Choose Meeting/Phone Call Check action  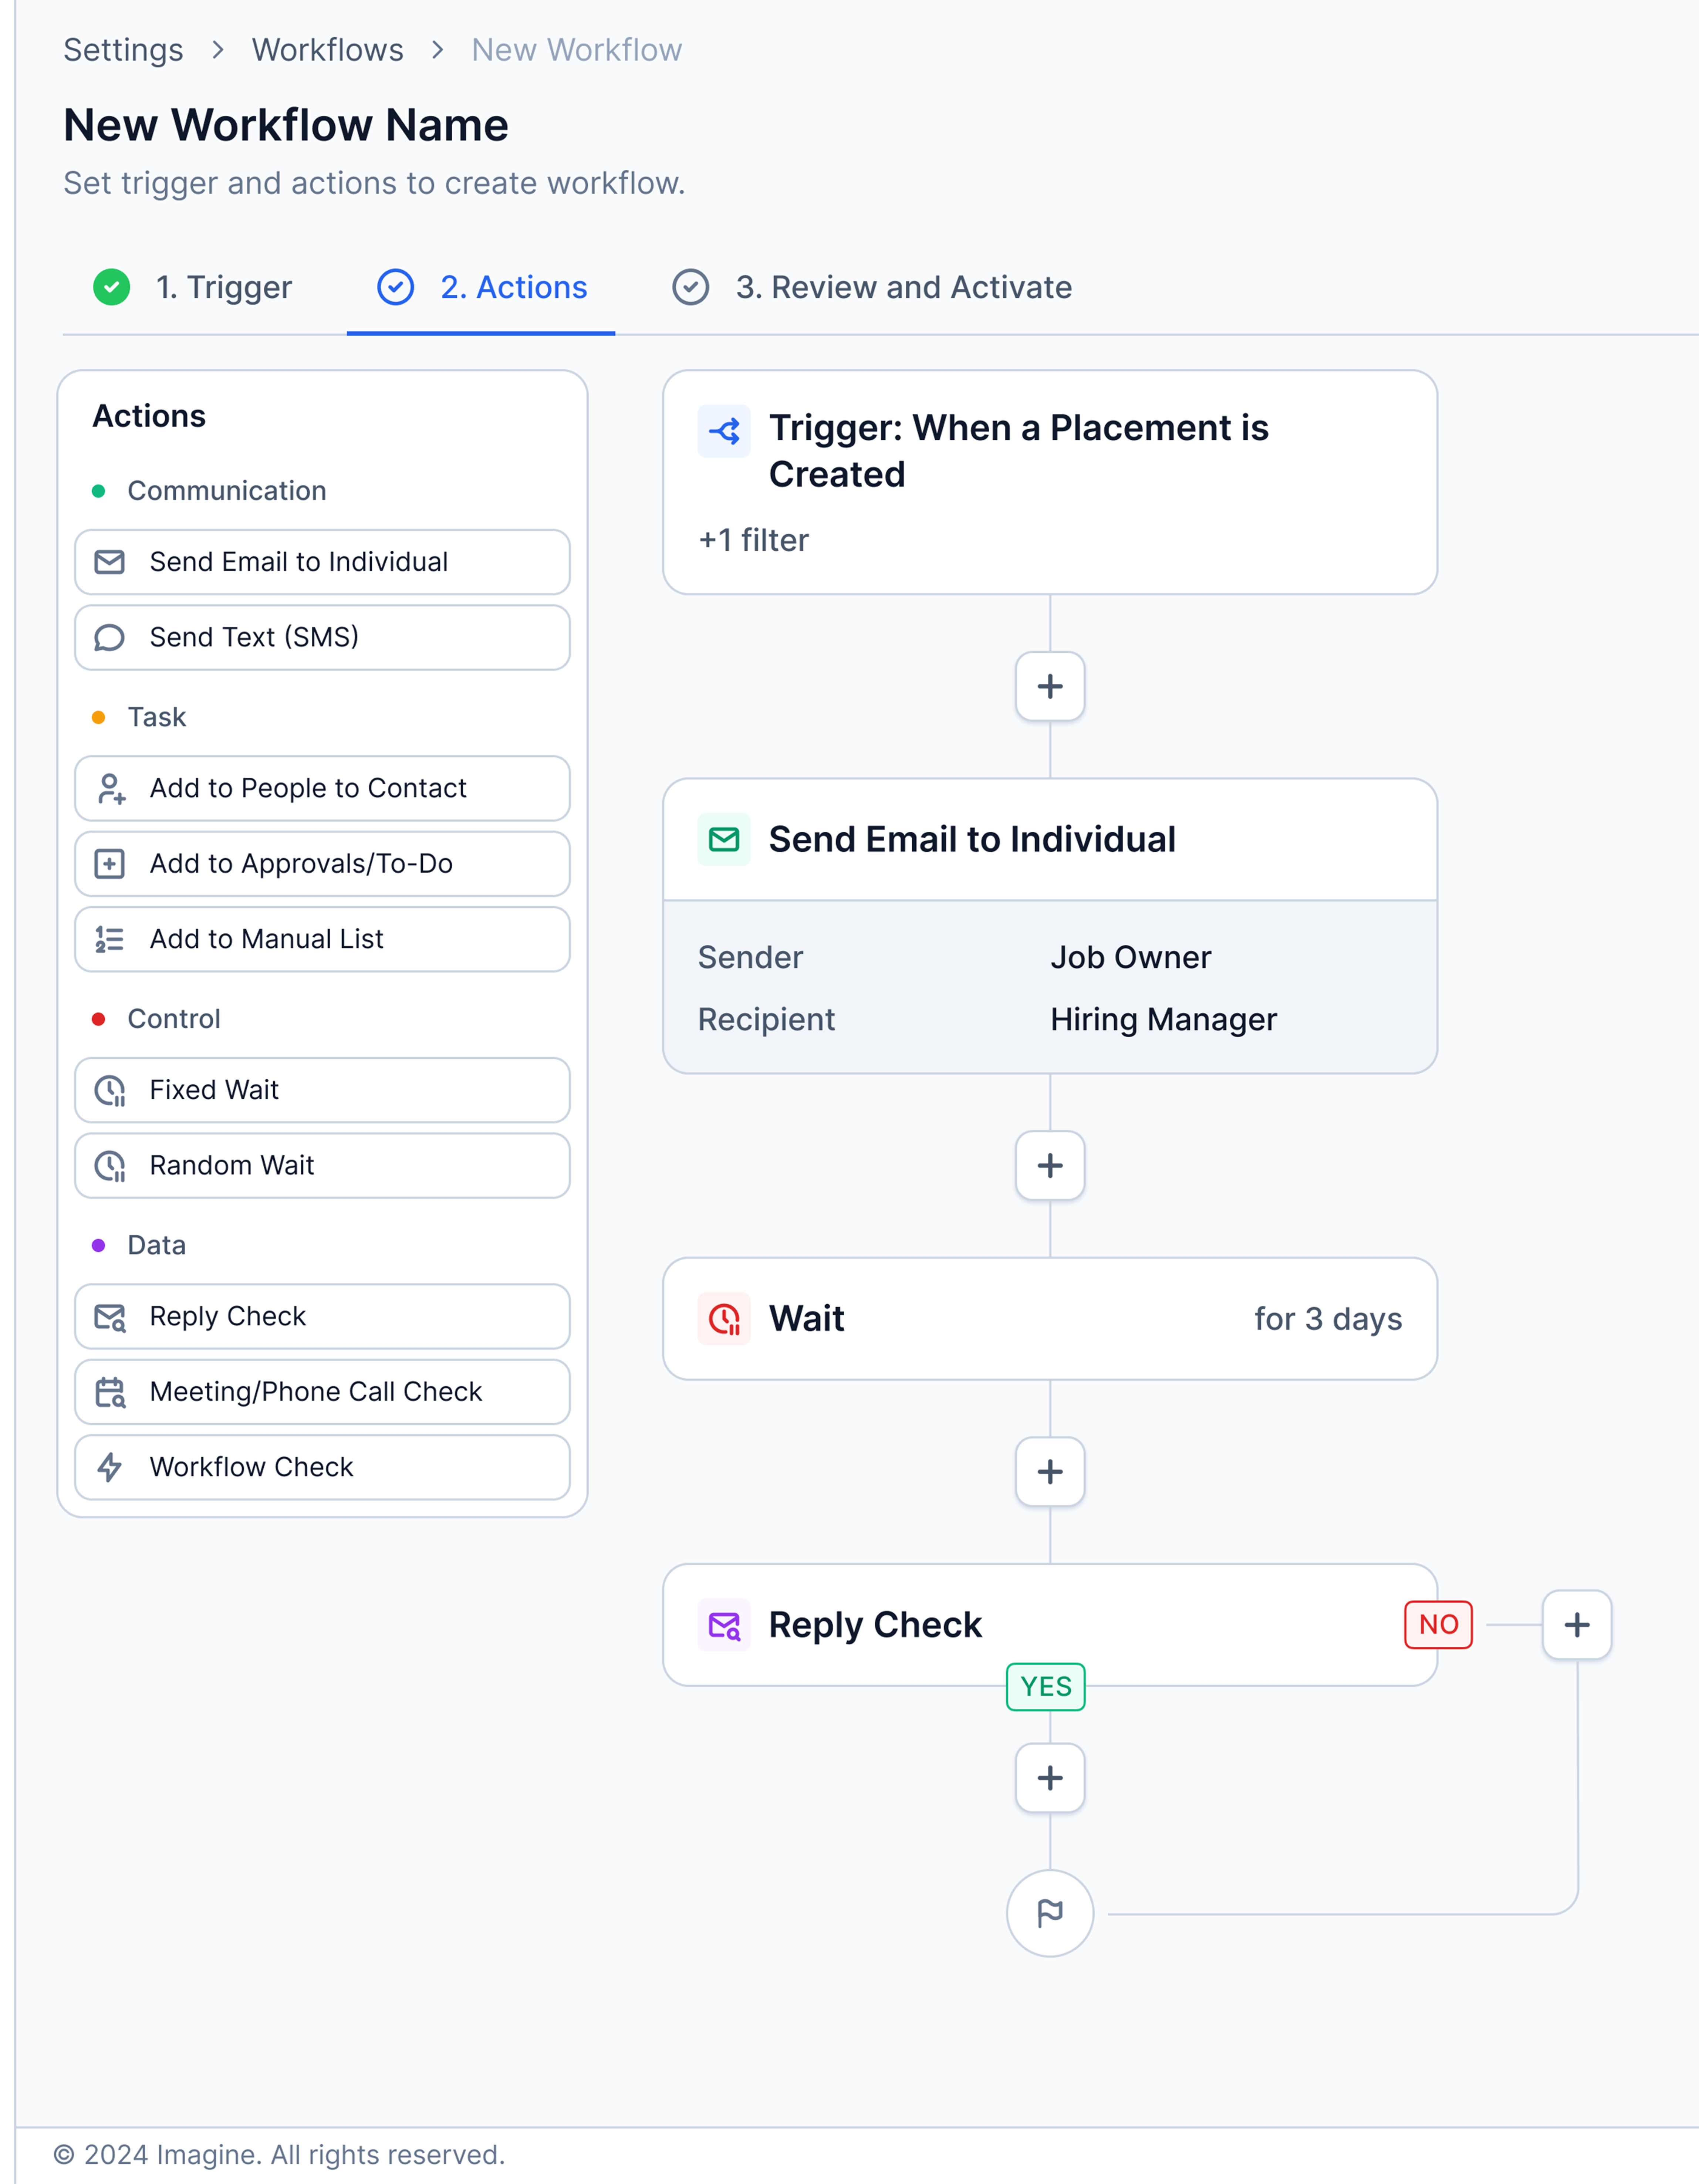point(322,1392)
